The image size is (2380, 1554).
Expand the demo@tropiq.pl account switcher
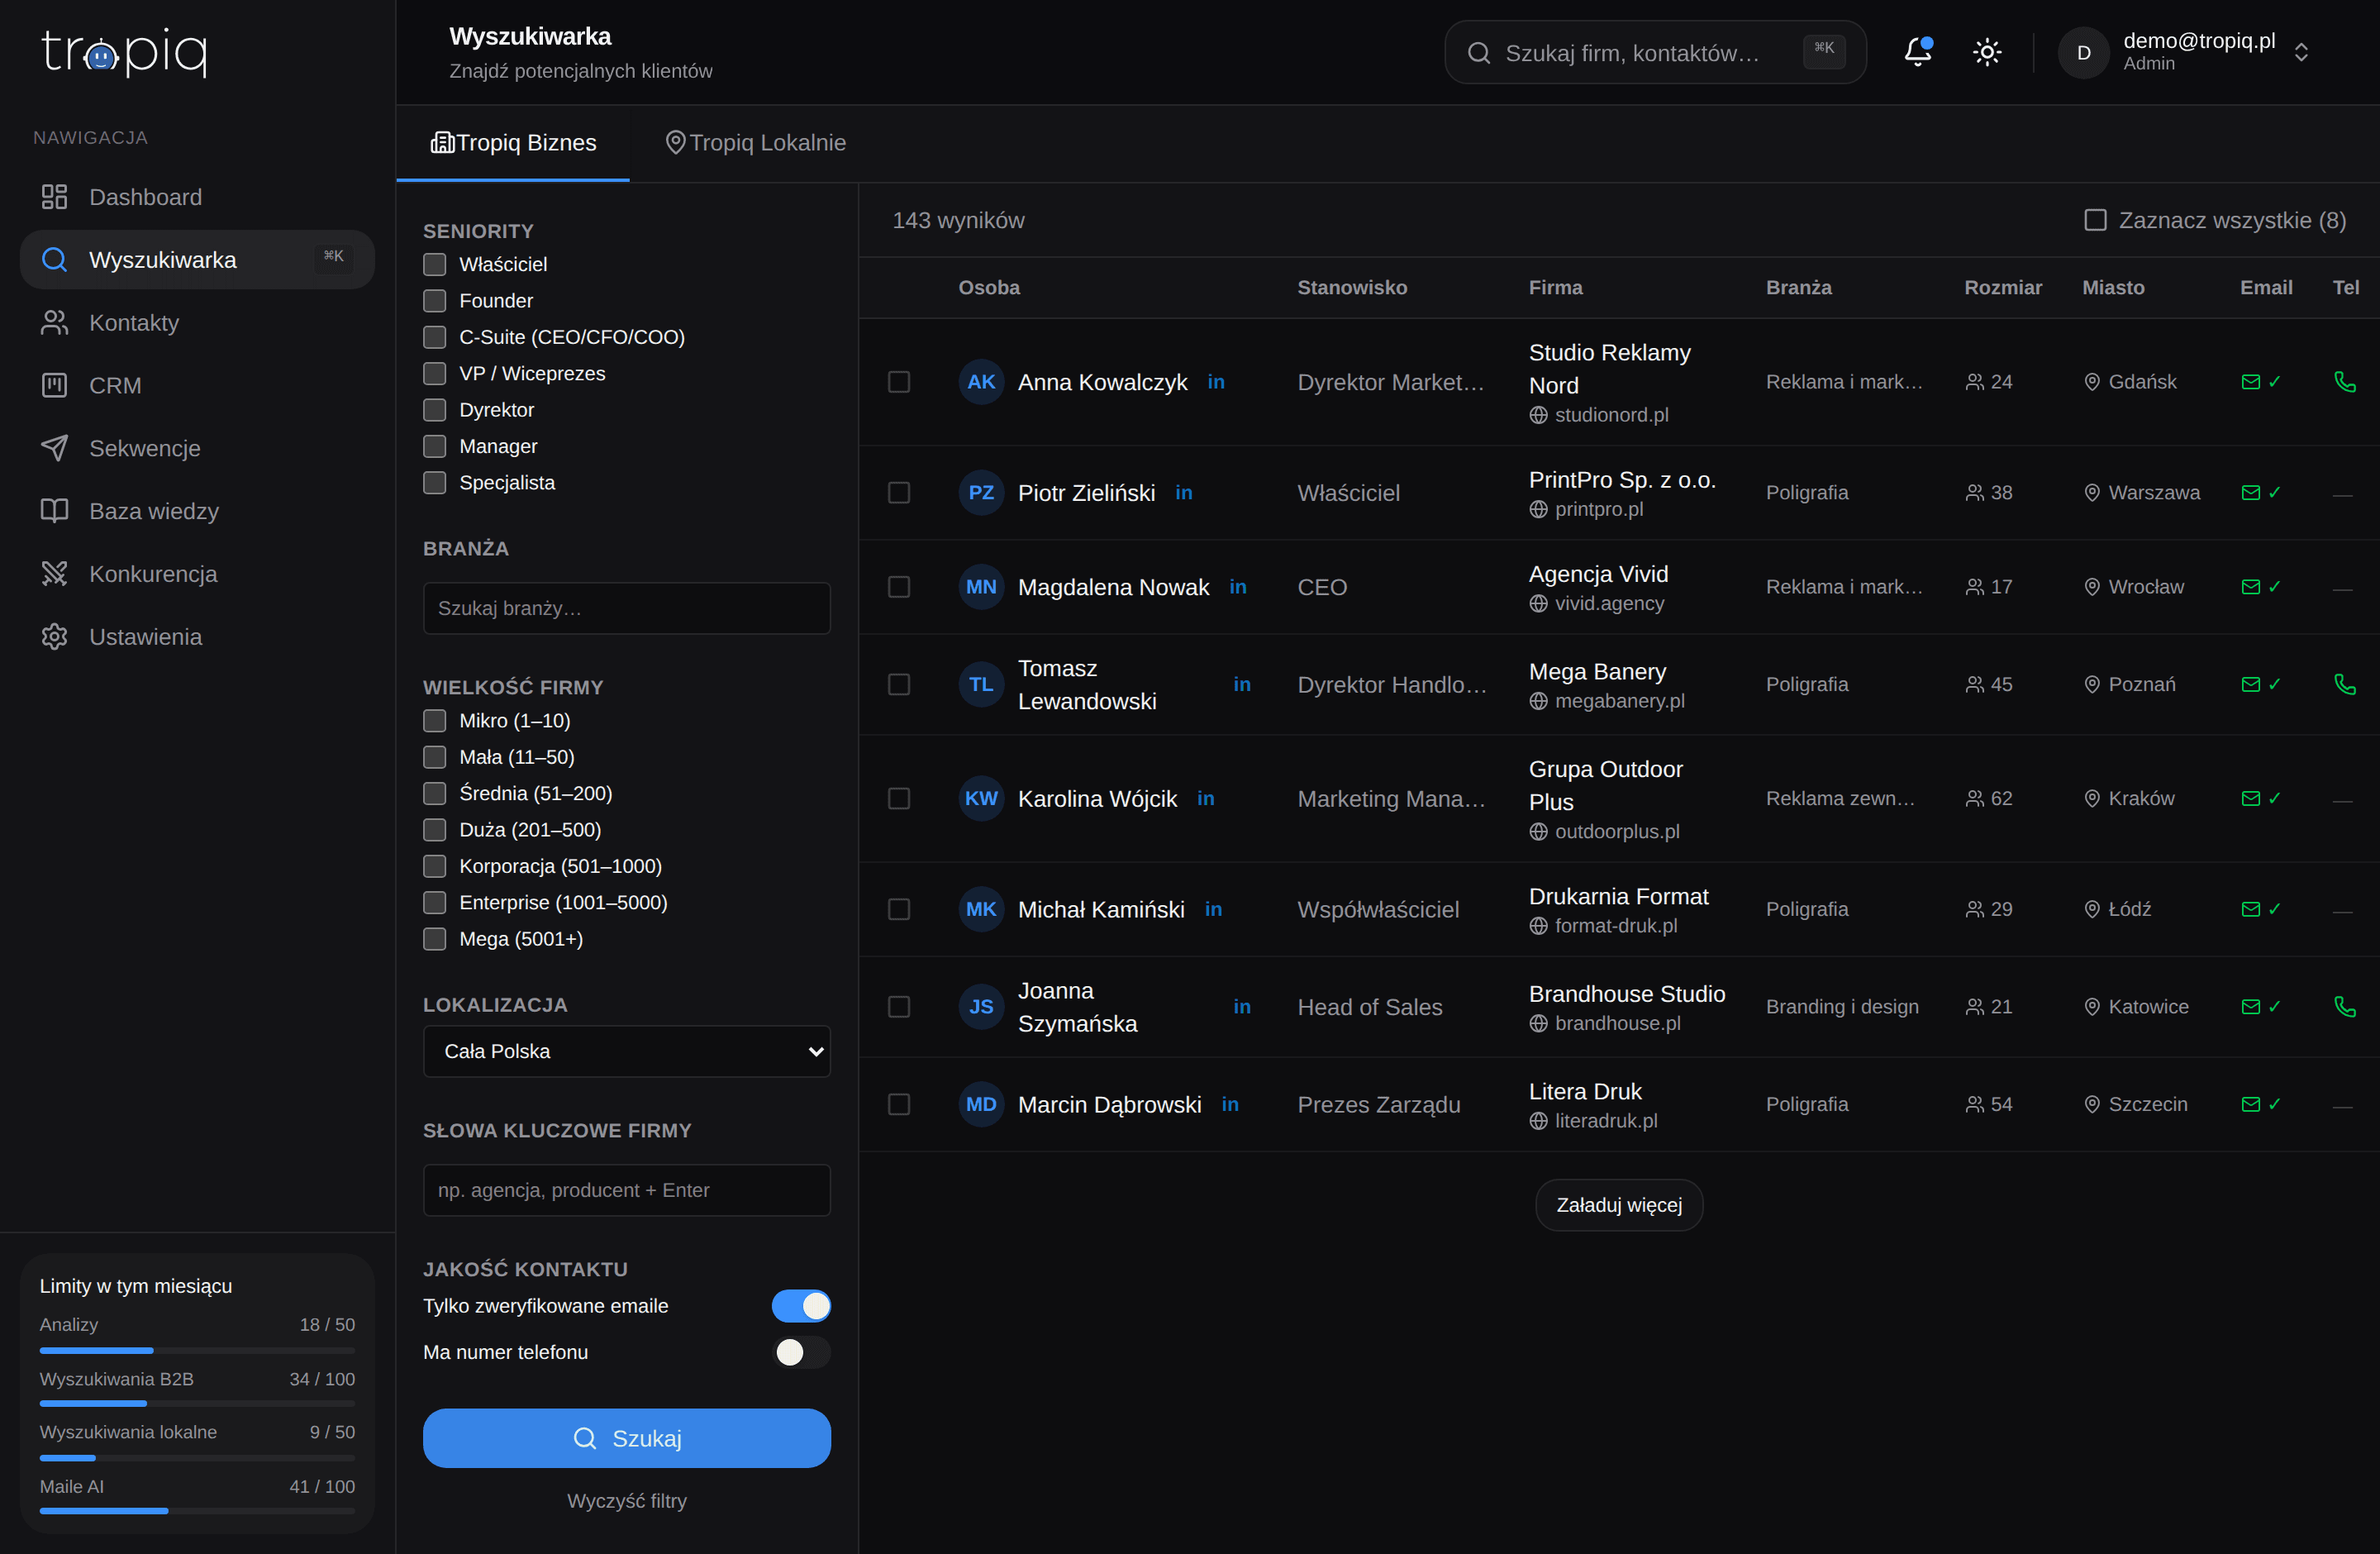[x=2301, y=52]
